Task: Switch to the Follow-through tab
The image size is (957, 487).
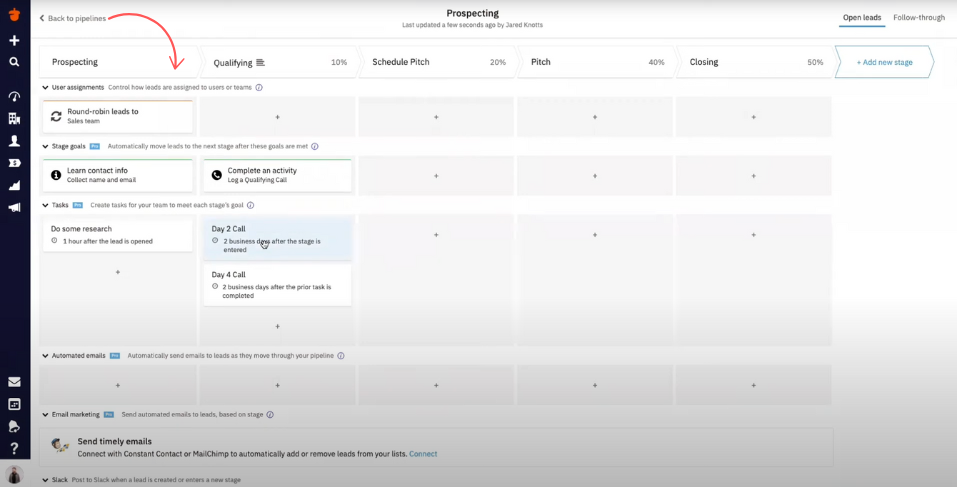Action: click(x=919, y=18)
